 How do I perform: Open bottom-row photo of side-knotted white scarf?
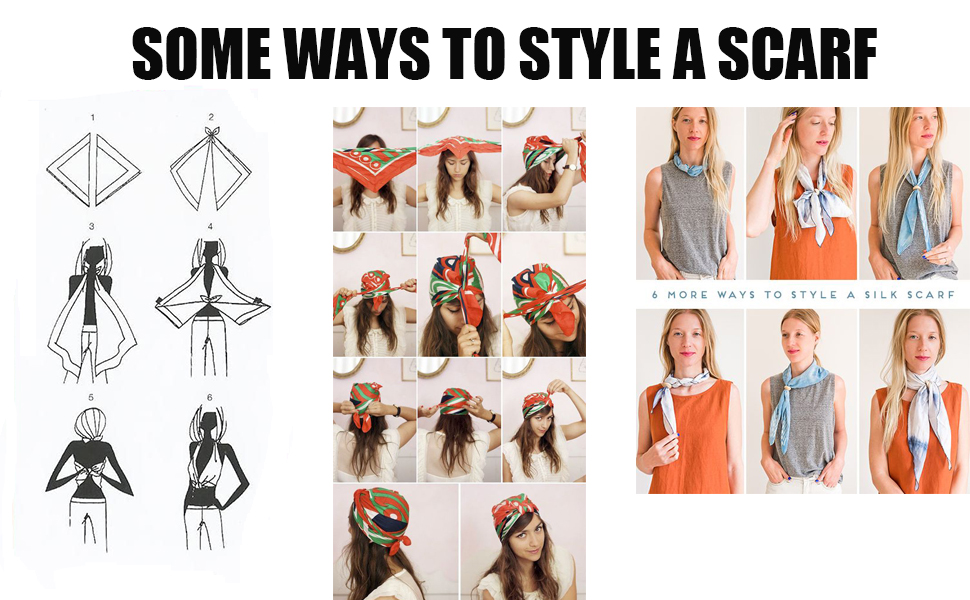(690, 401)
